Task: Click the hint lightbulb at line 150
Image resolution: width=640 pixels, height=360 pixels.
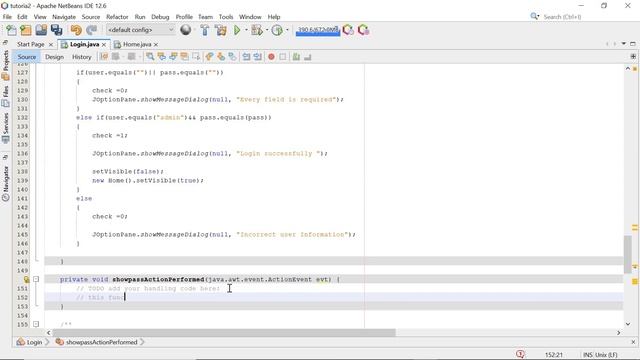Action: 26,279
